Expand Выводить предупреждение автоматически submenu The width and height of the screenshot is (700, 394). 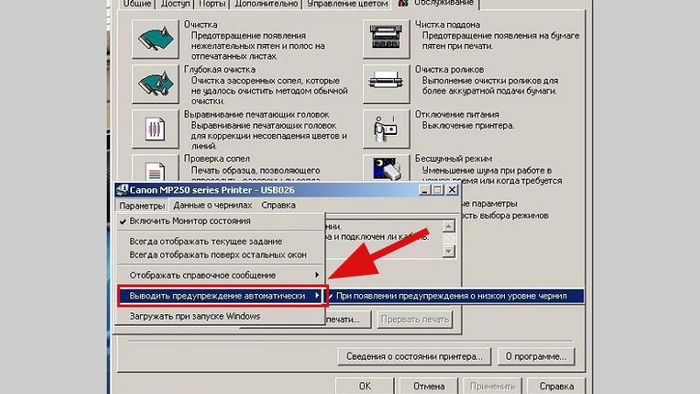221,296
